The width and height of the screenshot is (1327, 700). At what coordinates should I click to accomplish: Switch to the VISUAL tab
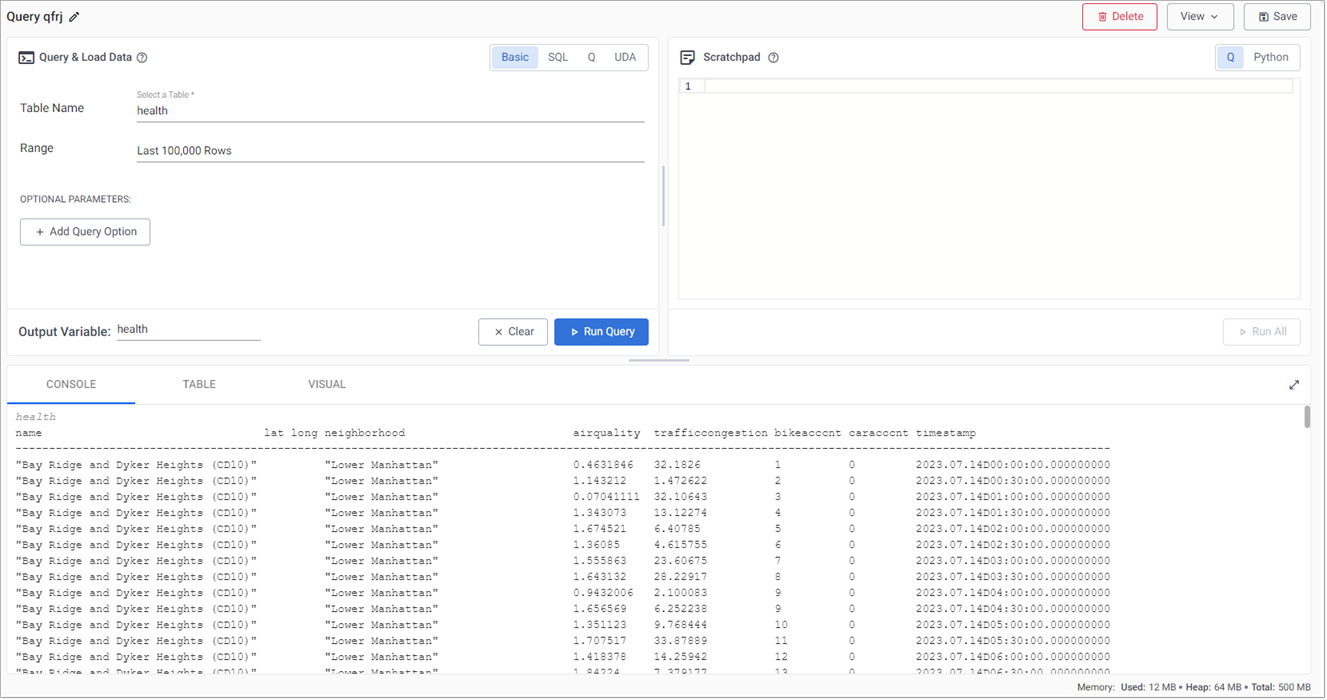click(x=327, y=384)
